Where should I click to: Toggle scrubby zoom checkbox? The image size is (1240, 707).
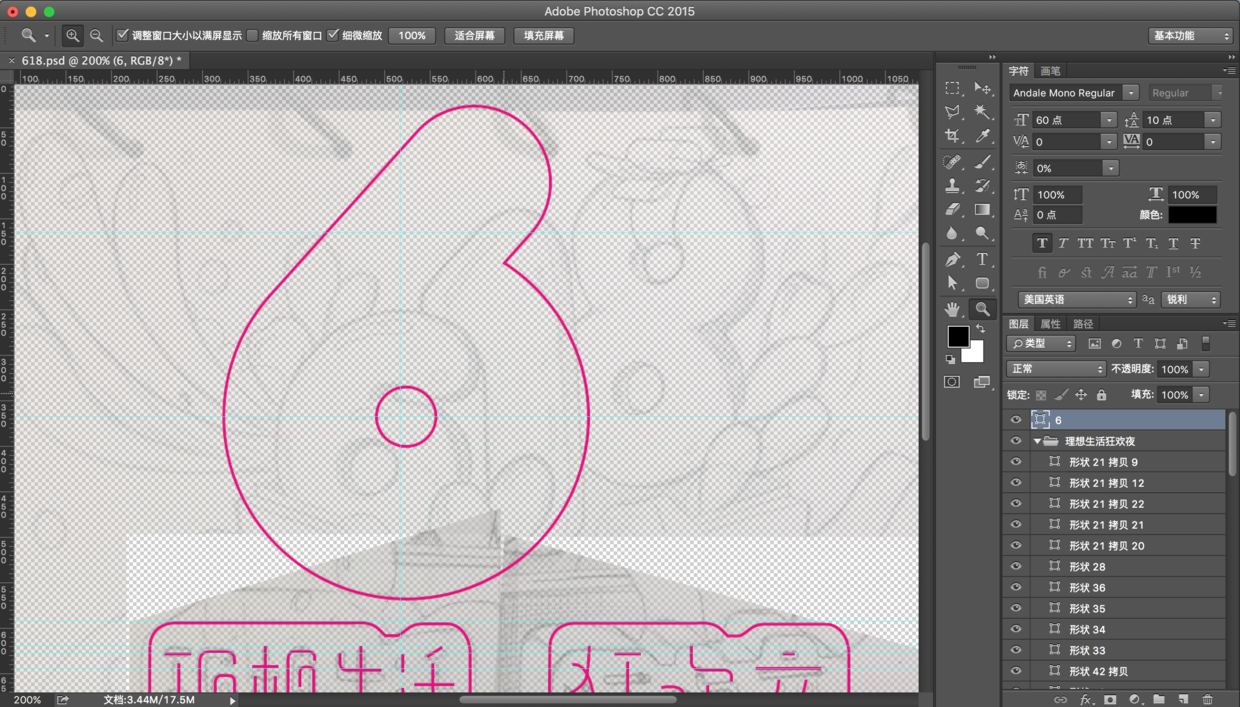pos(333,35)
